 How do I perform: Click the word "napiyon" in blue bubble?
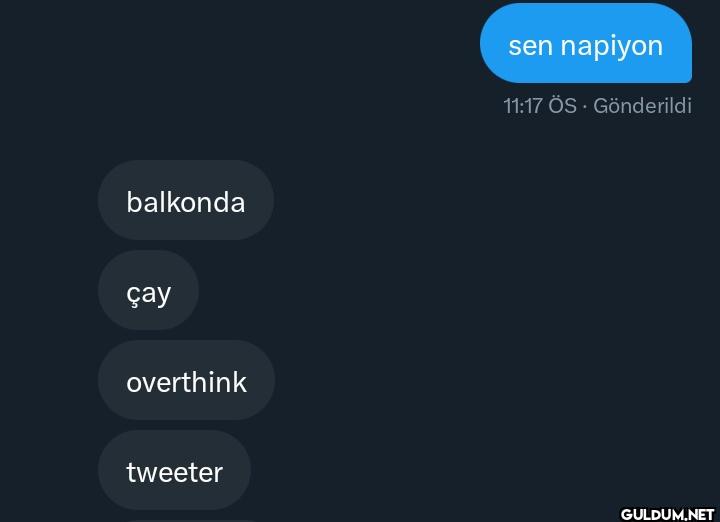coord(612,46)
